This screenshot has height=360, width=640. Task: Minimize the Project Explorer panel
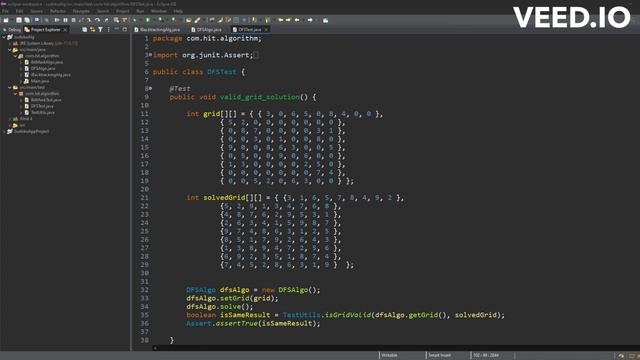[116, 29]
